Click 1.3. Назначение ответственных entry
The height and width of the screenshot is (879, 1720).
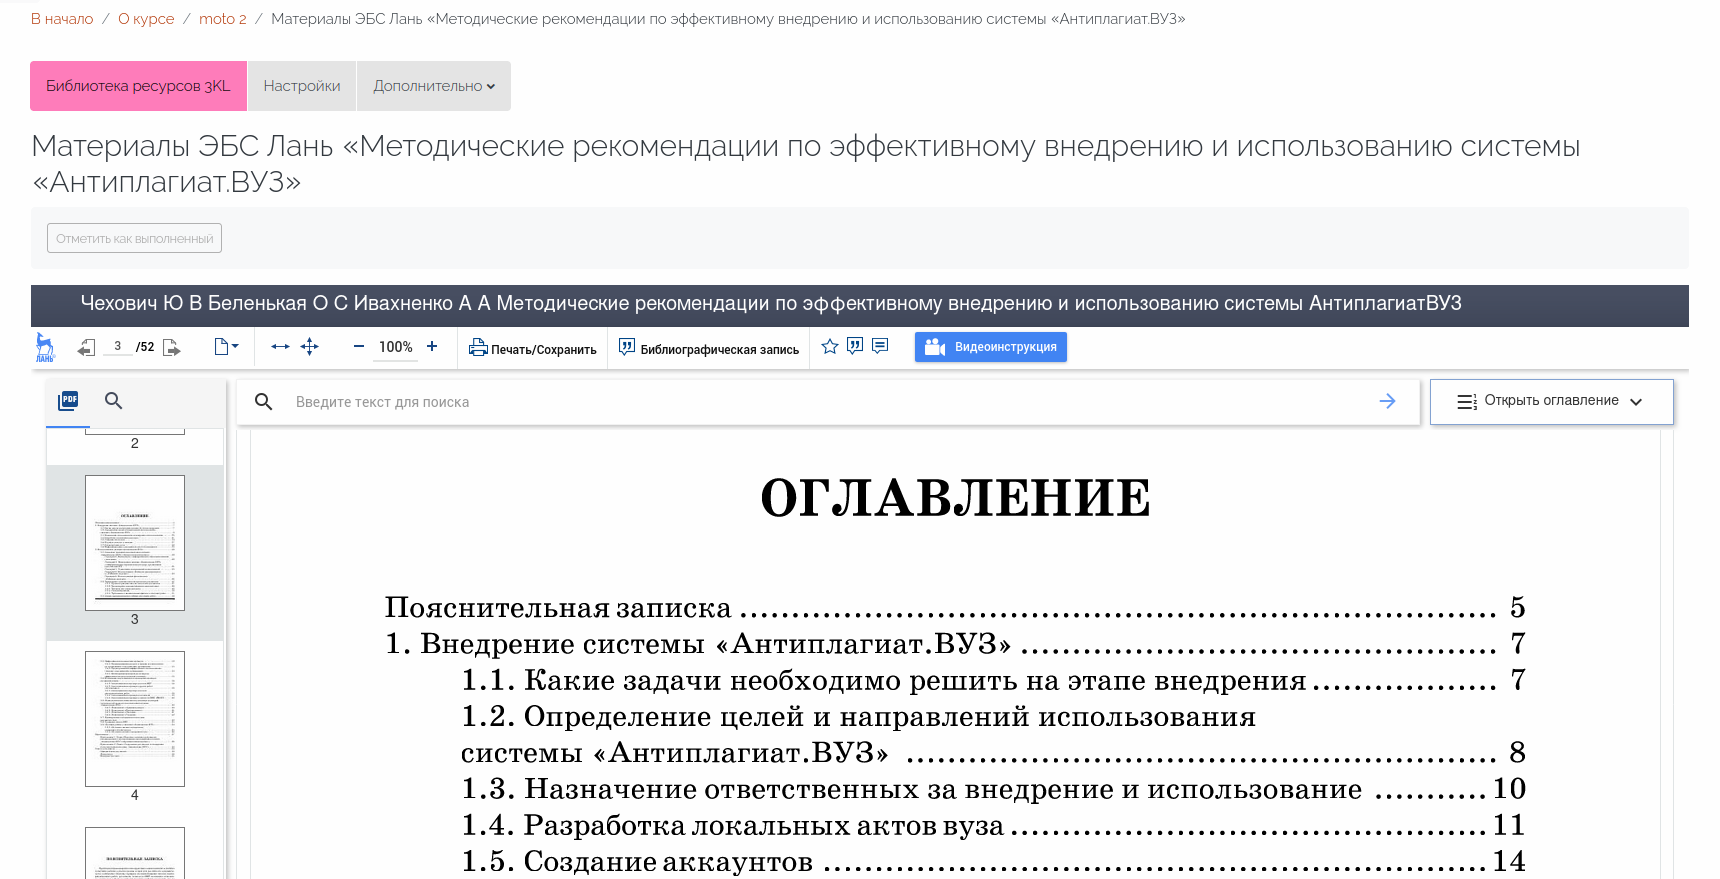(x=993, y=789)
